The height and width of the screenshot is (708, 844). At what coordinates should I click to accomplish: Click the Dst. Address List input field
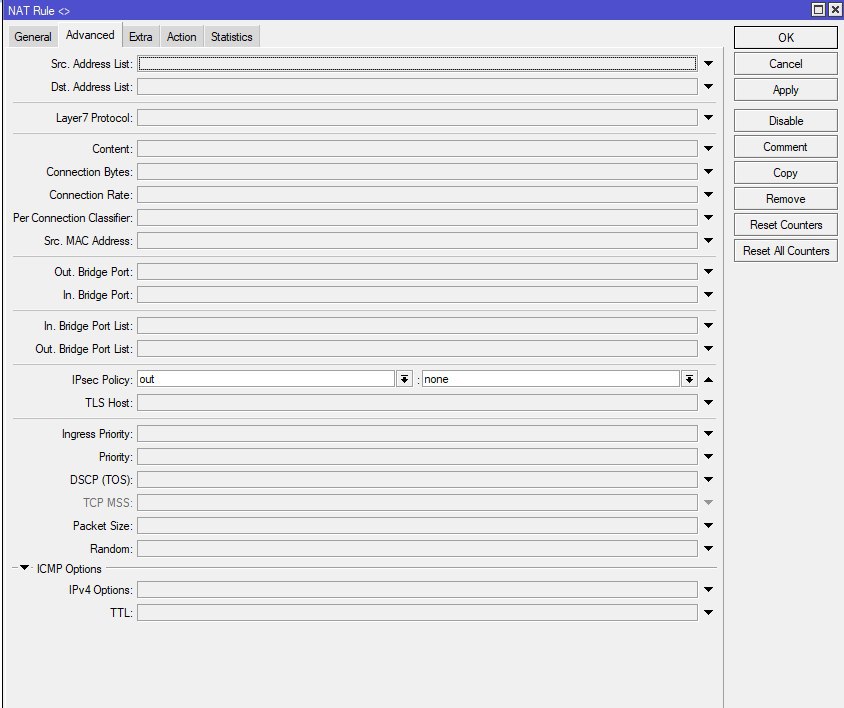click(x=417, y=87)
